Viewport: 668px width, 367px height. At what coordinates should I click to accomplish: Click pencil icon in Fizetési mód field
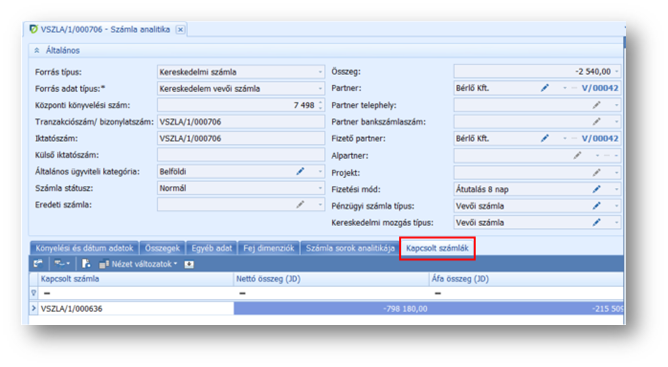click(596, 189)
